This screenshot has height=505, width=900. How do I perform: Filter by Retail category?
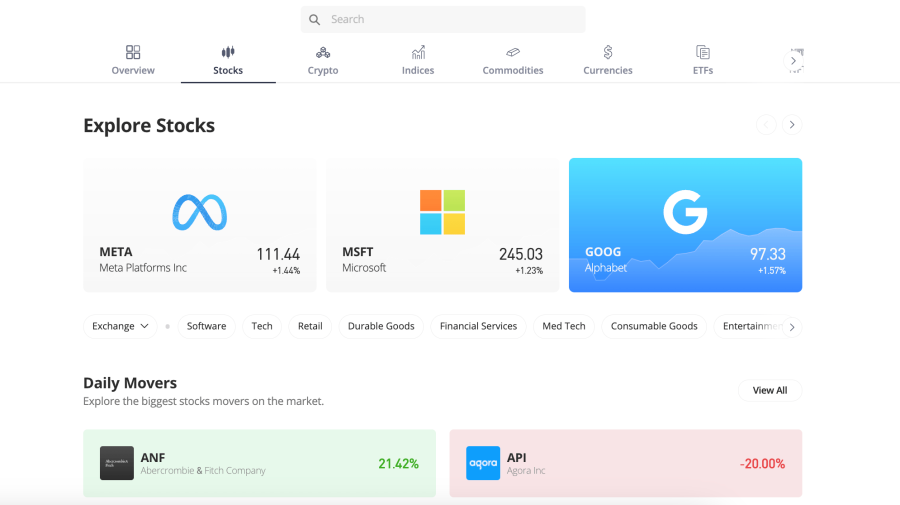pos(310,326)
